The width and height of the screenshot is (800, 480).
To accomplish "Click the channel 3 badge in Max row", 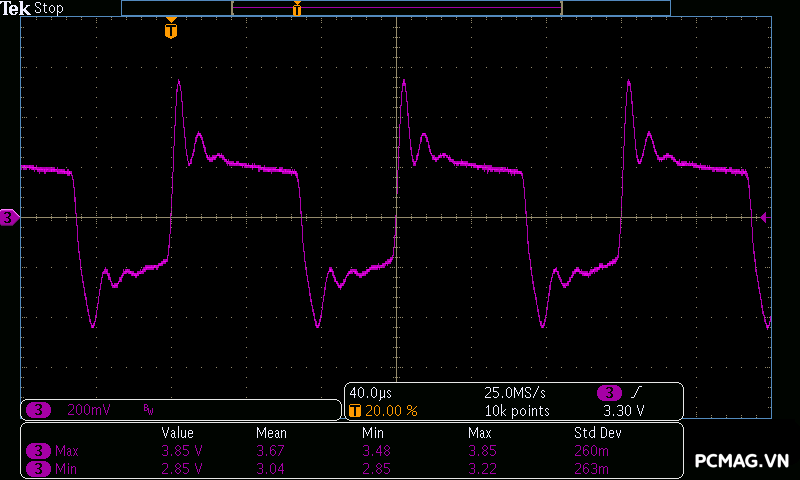I will coord(38,451).
